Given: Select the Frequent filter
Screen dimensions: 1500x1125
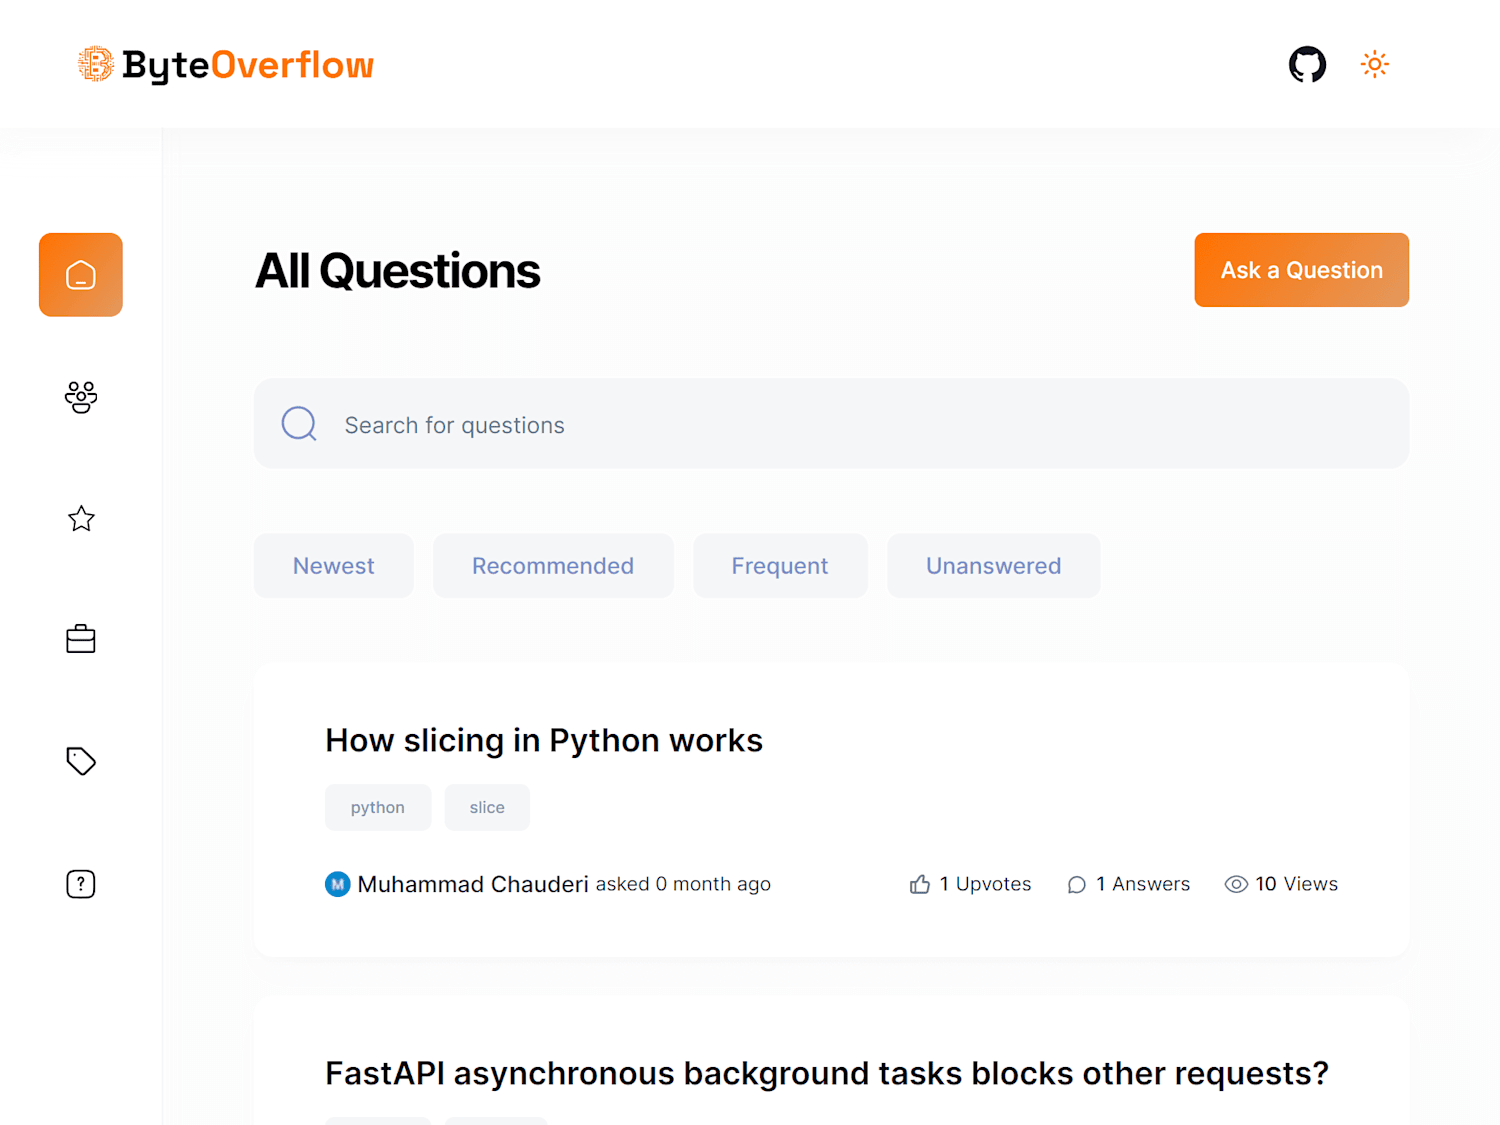Looking at the screenshot, I should 780,566.
